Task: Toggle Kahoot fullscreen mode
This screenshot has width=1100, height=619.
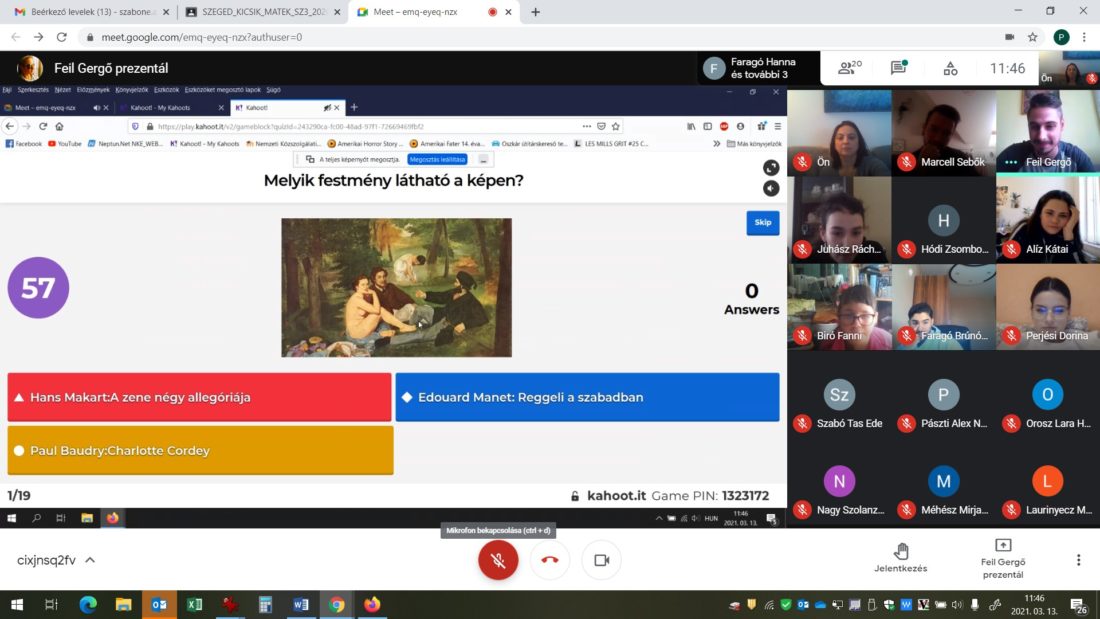Action: [x=771, y=168]
